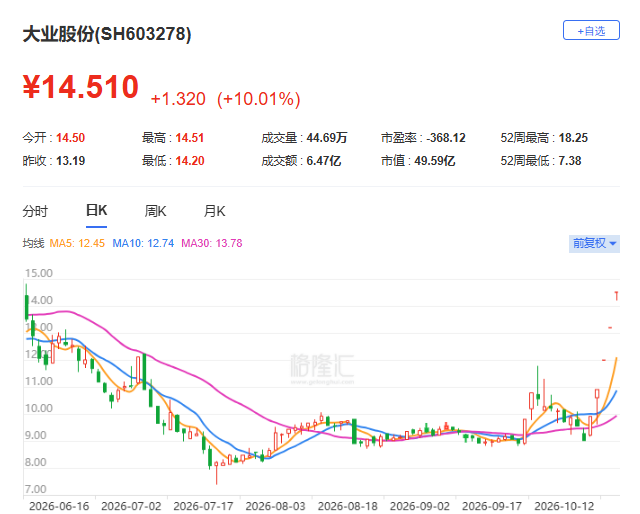Click the 7.00 price axis label

pos(36,489)
